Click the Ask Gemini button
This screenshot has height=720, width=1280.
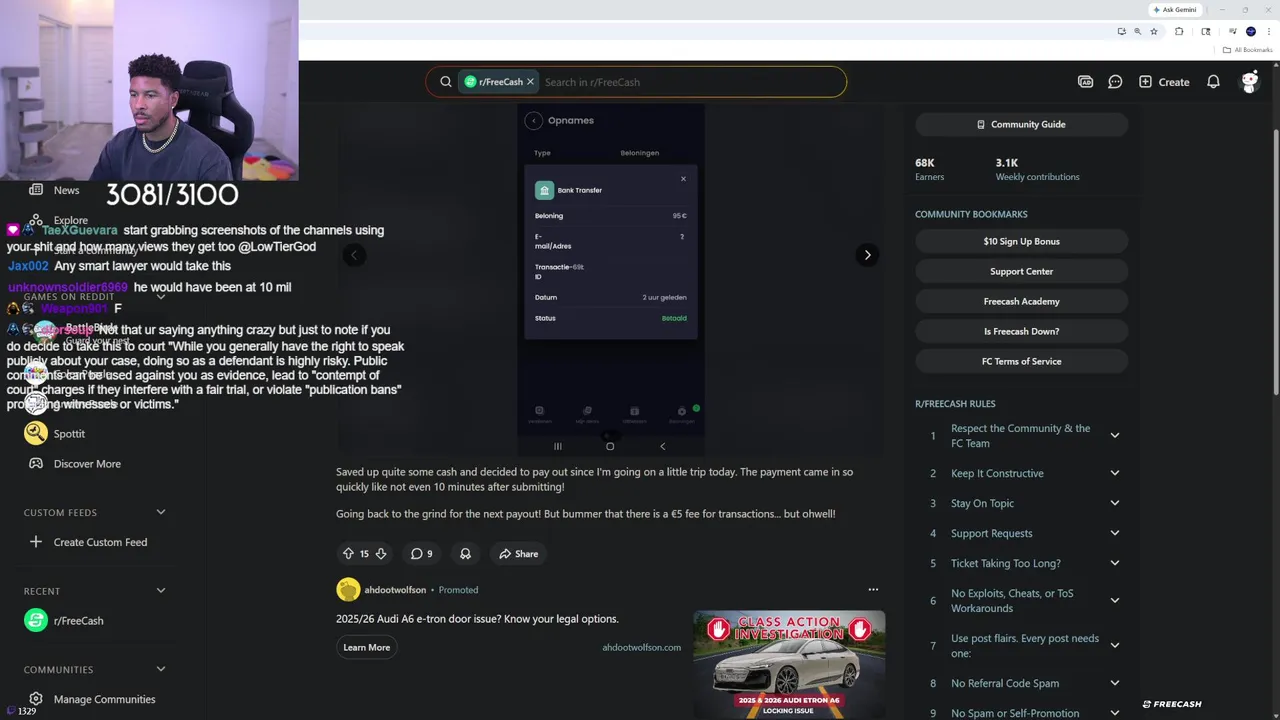(1174, 9)
